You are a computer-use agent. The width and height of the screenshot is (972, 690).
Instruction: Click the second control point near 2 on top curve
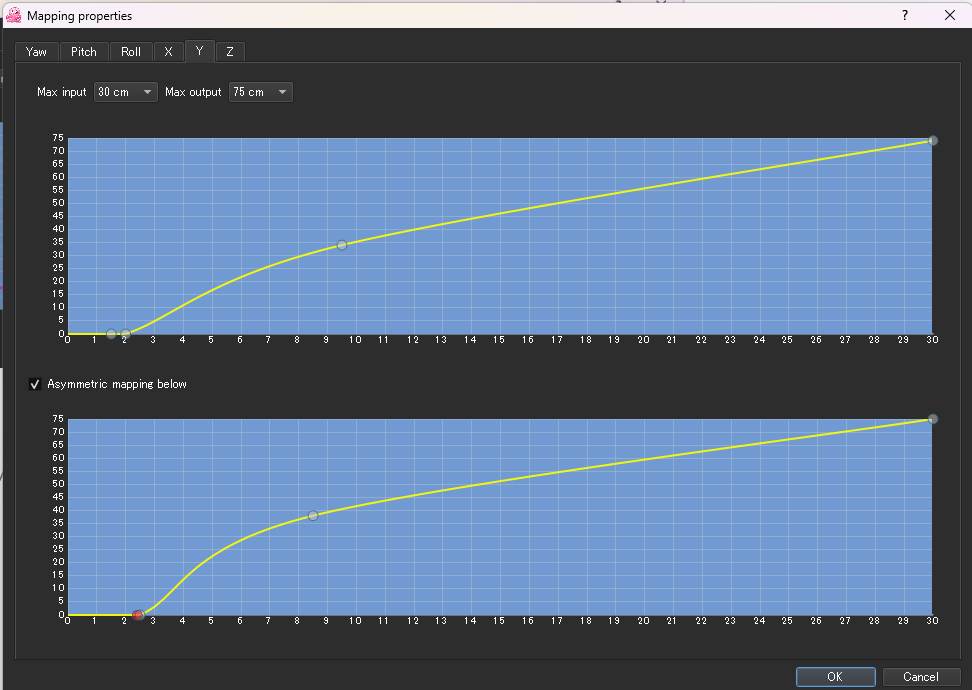tap(126, 334)
